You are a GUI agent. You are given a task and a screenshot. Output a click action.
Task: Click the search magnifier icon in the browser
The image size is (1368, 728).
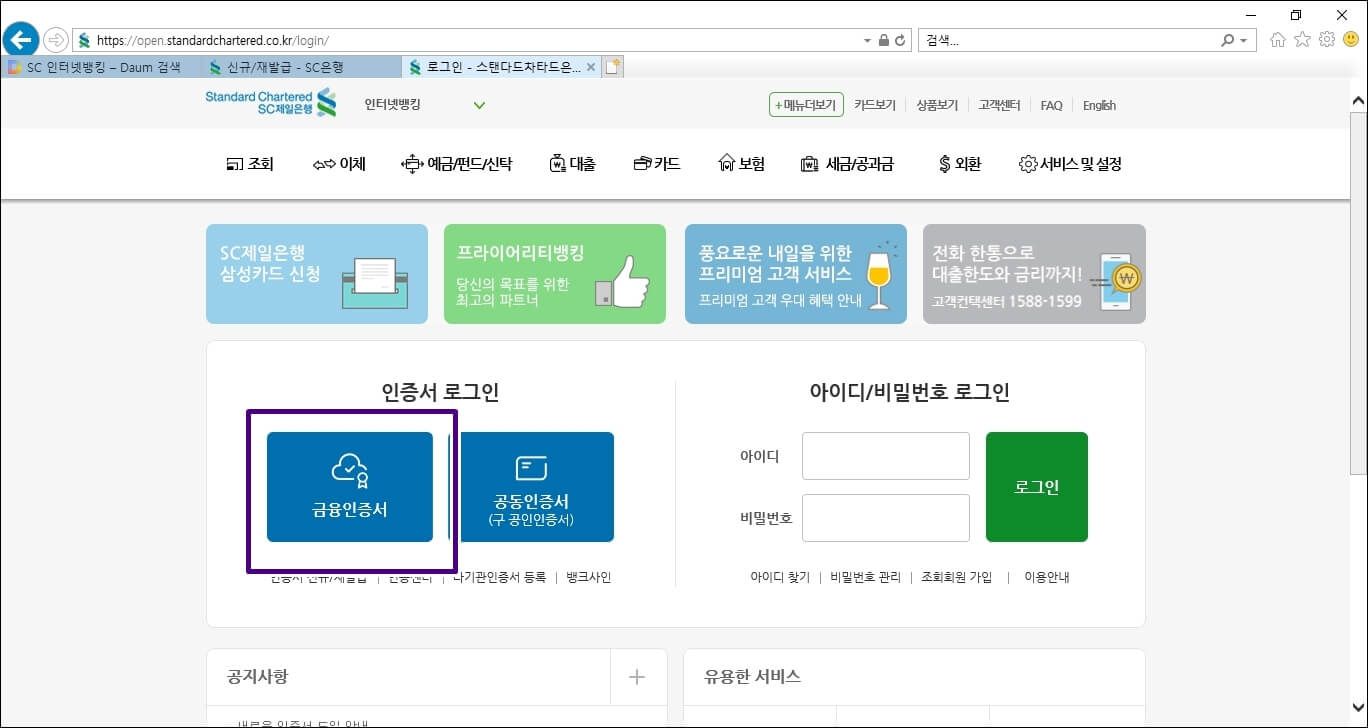coord(1228,41)
